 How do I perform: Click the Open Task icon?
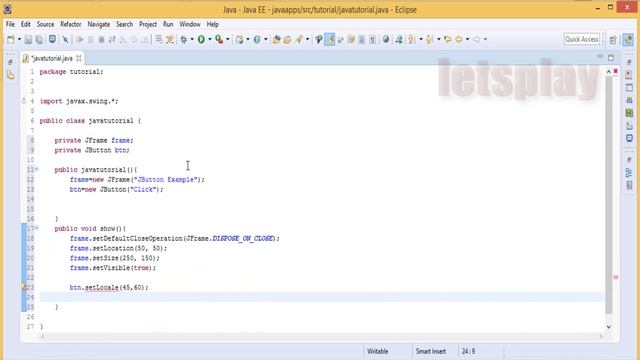pos(287,39)
